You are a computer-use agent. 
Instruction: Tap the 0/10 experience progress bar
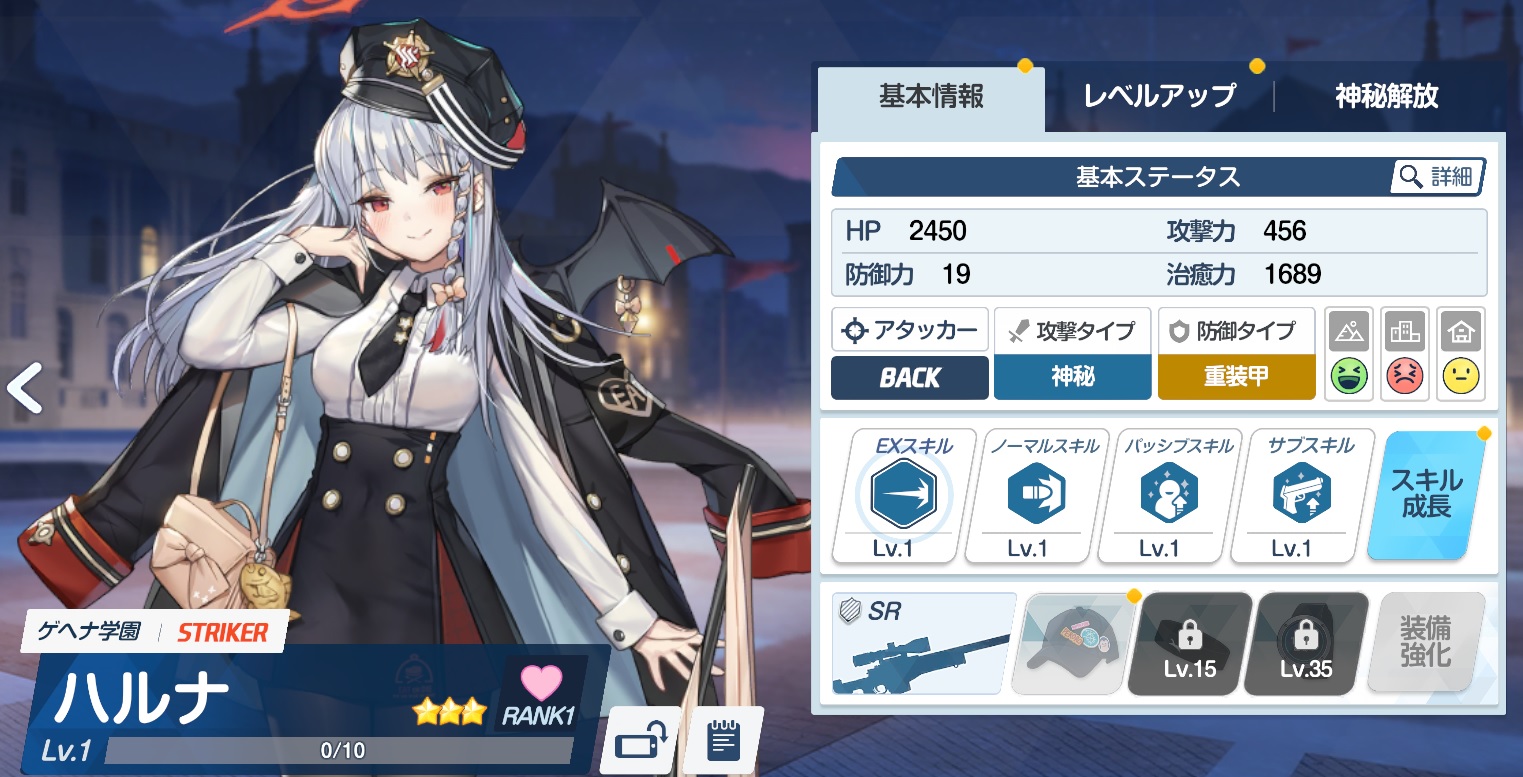coord(339,751)
